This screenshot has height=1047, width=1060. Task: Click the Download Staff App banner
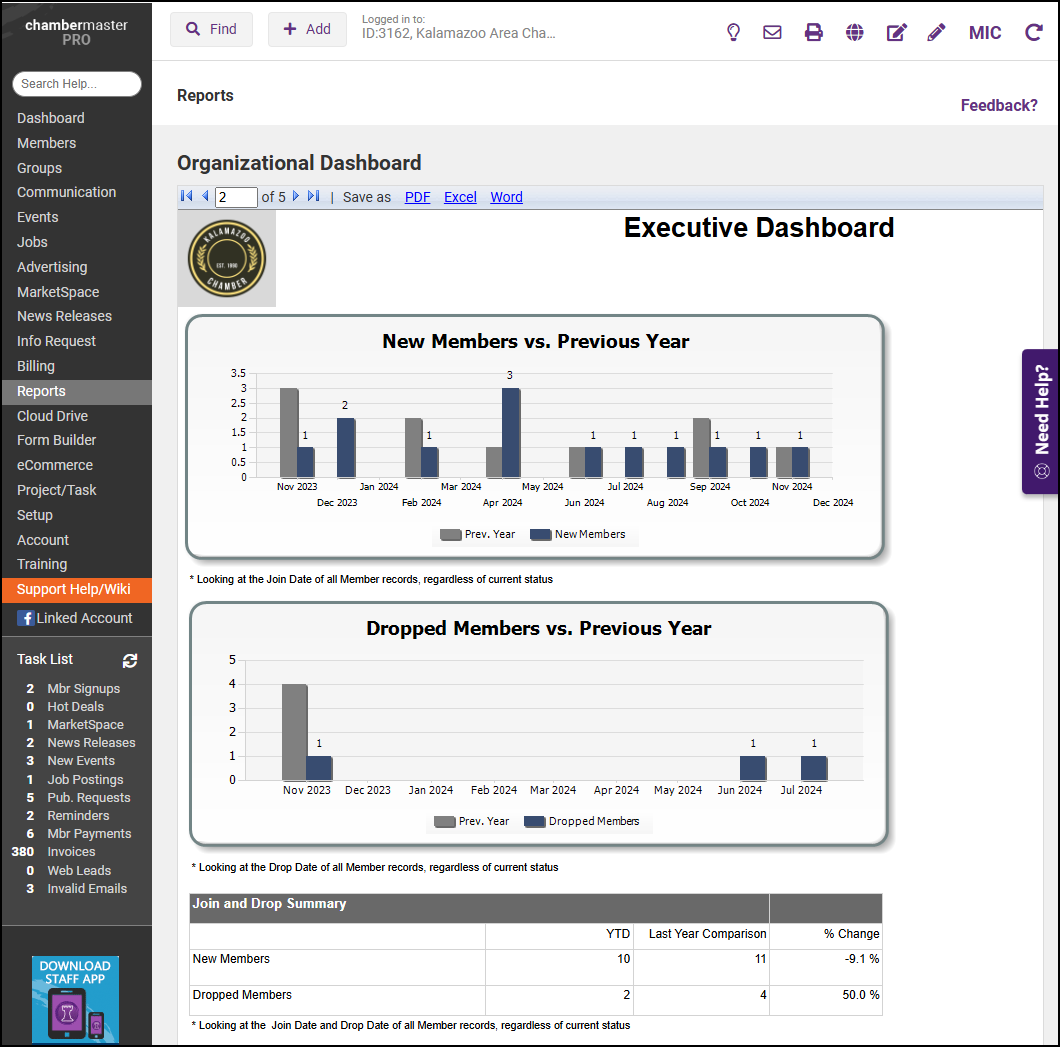[x=75, y=999]
